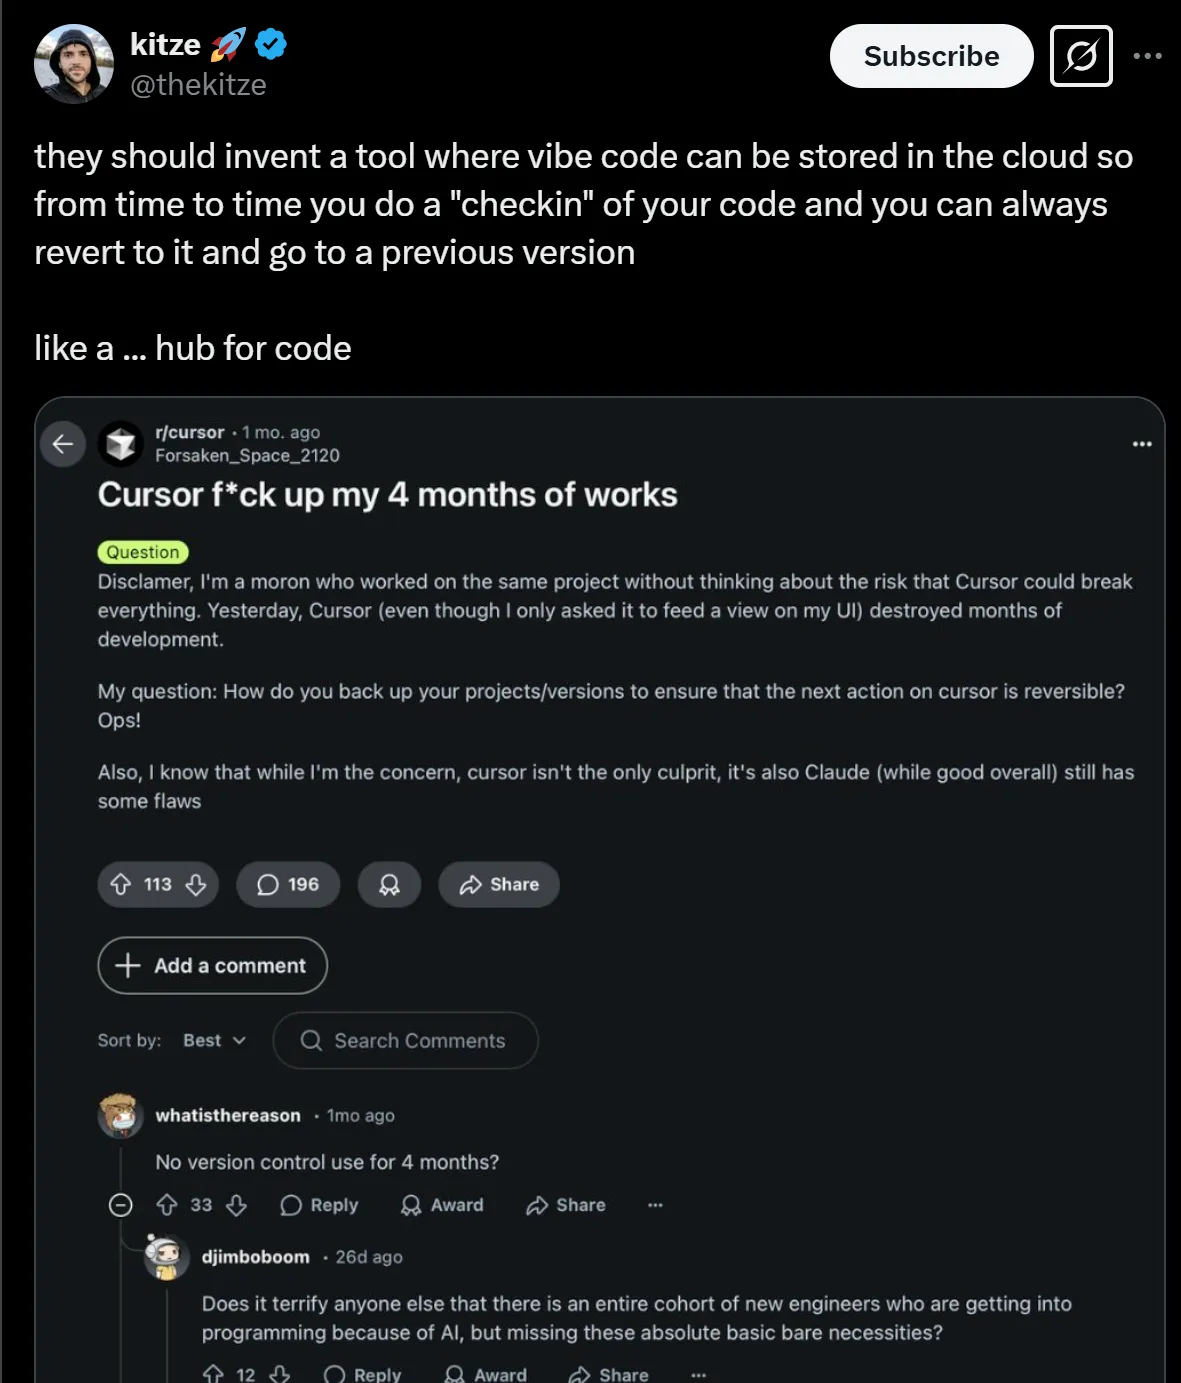
Task: Click the award icon under the post
Action: (x=389, y=885)
